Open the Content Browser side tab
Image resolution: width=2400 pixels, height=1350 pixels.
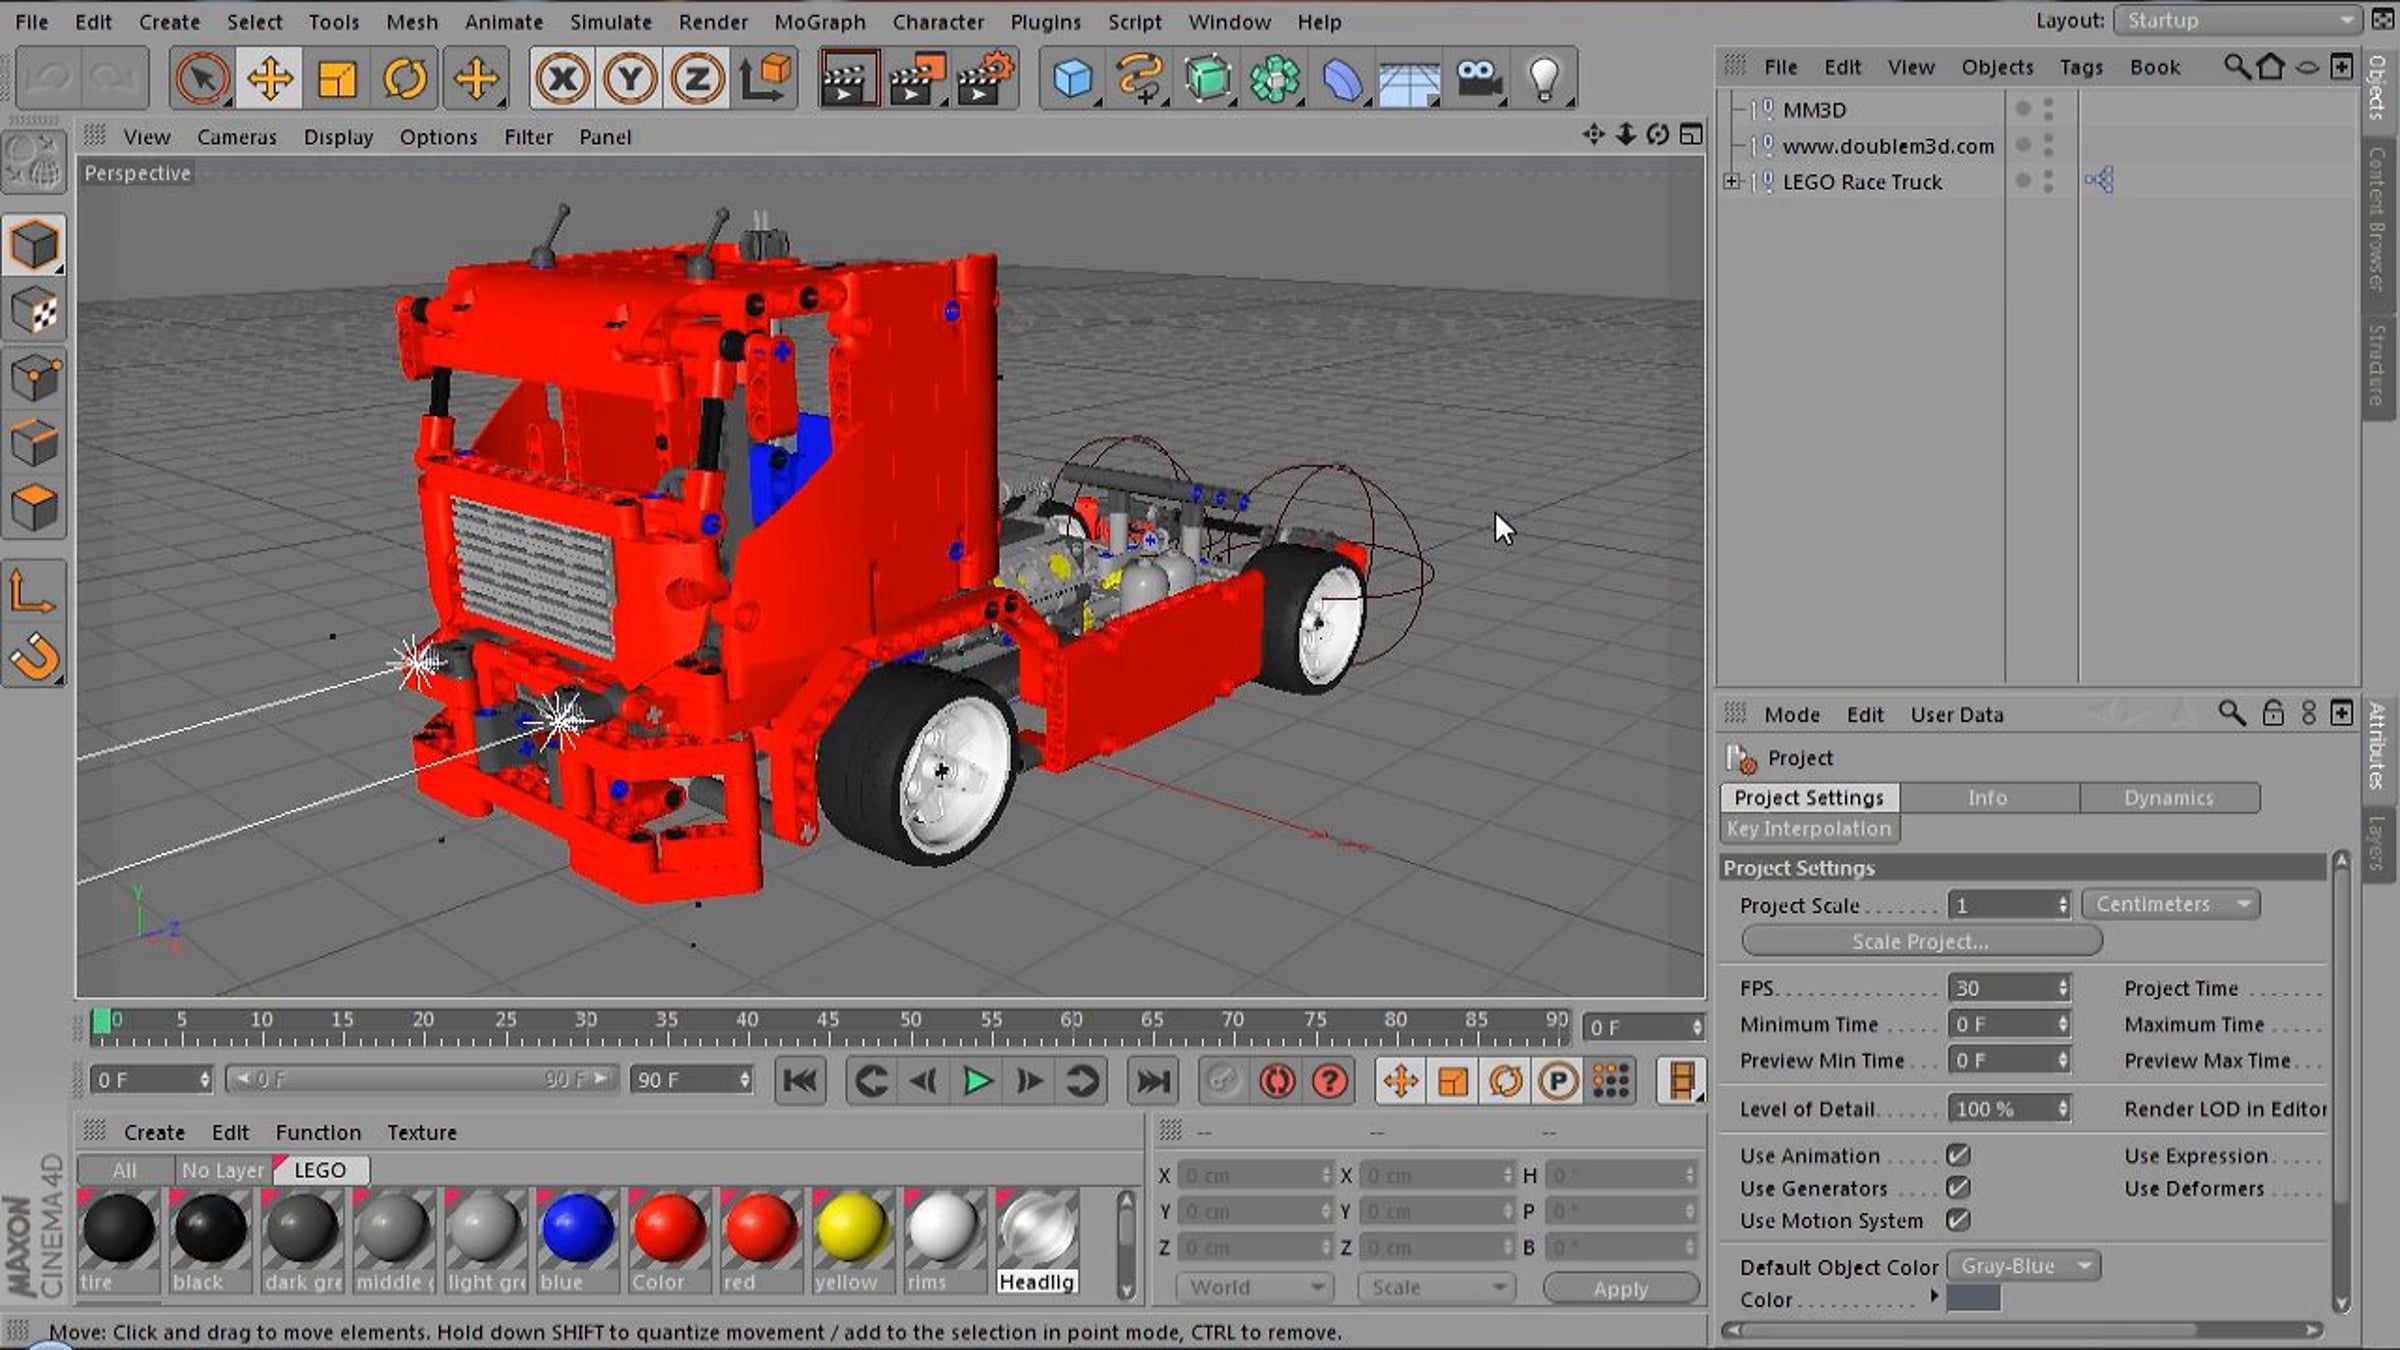(x=2379, y=220)
